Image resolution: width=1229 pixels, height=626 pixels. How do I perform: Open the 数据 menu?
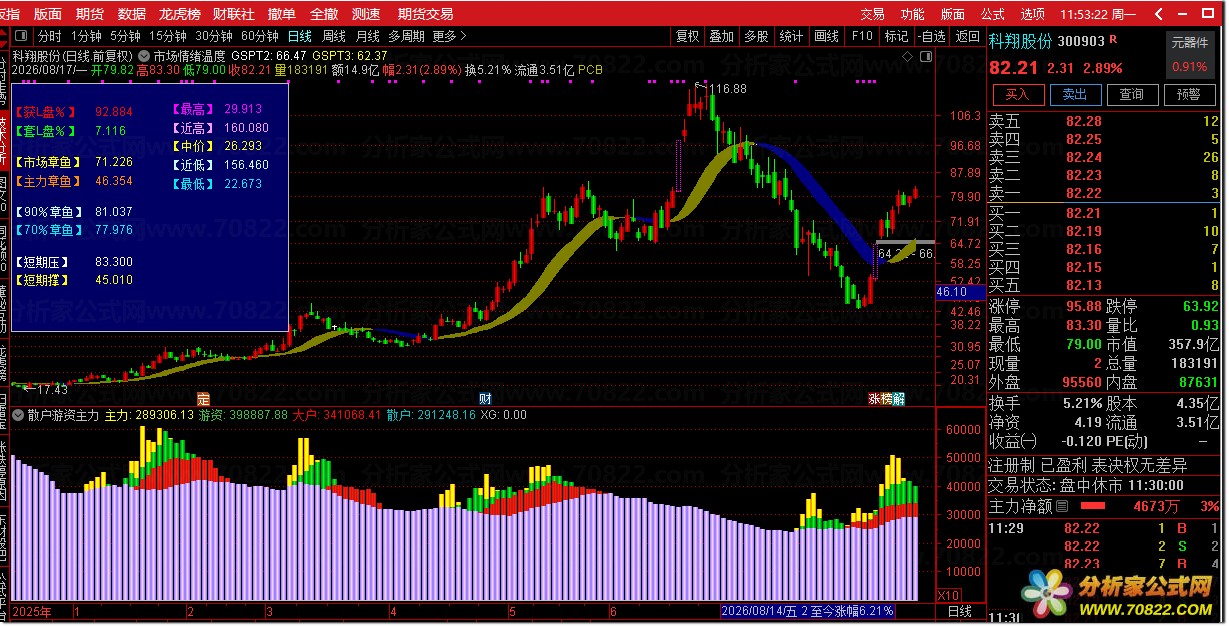(x=131, y=14)
